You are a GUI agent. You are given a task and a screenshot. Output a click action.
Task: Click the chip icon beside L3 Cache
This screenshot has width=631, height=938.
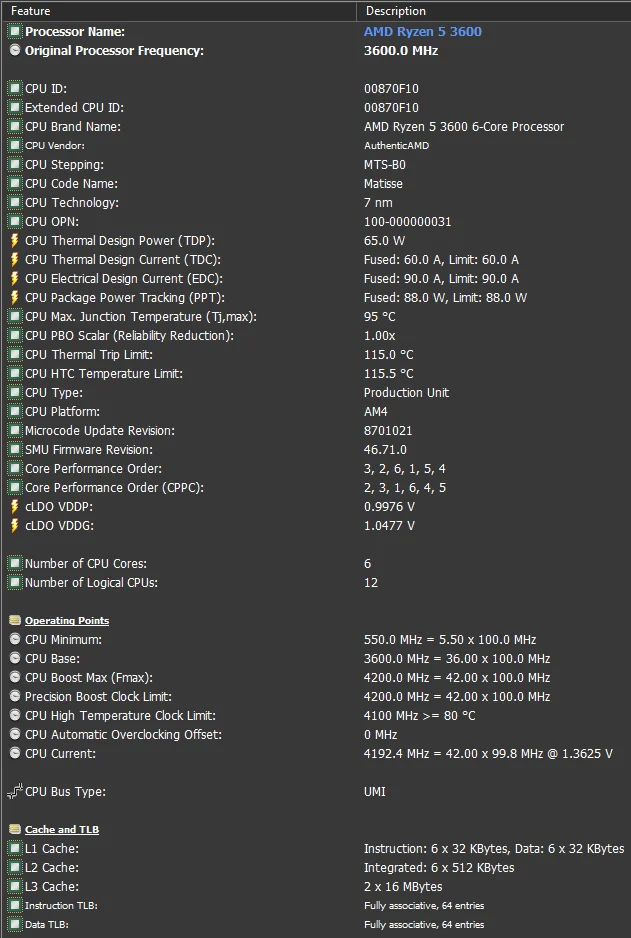tap(15, 887)
